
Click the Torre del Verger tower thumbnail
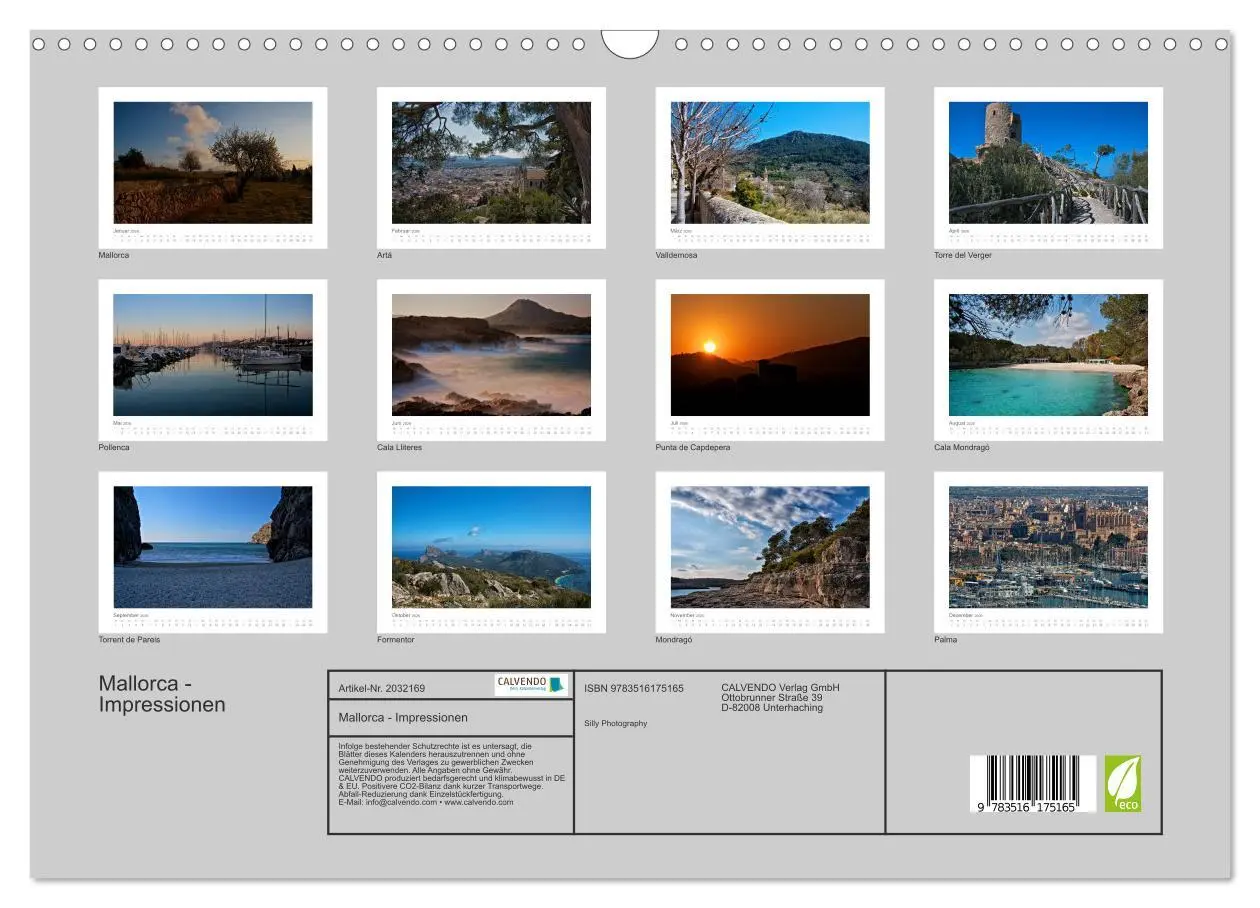[1048, 162]
